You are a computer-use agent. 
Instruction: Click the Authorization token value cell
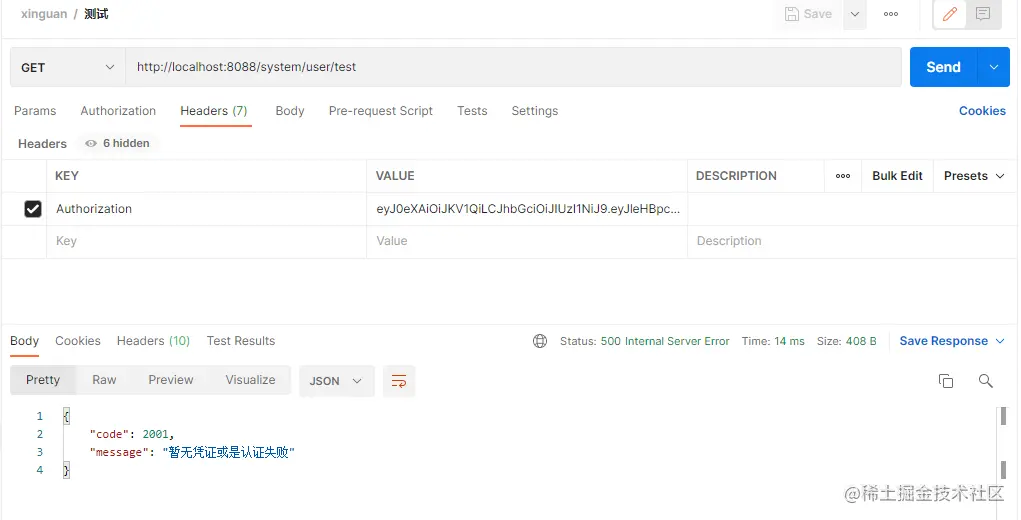point(527,209)
